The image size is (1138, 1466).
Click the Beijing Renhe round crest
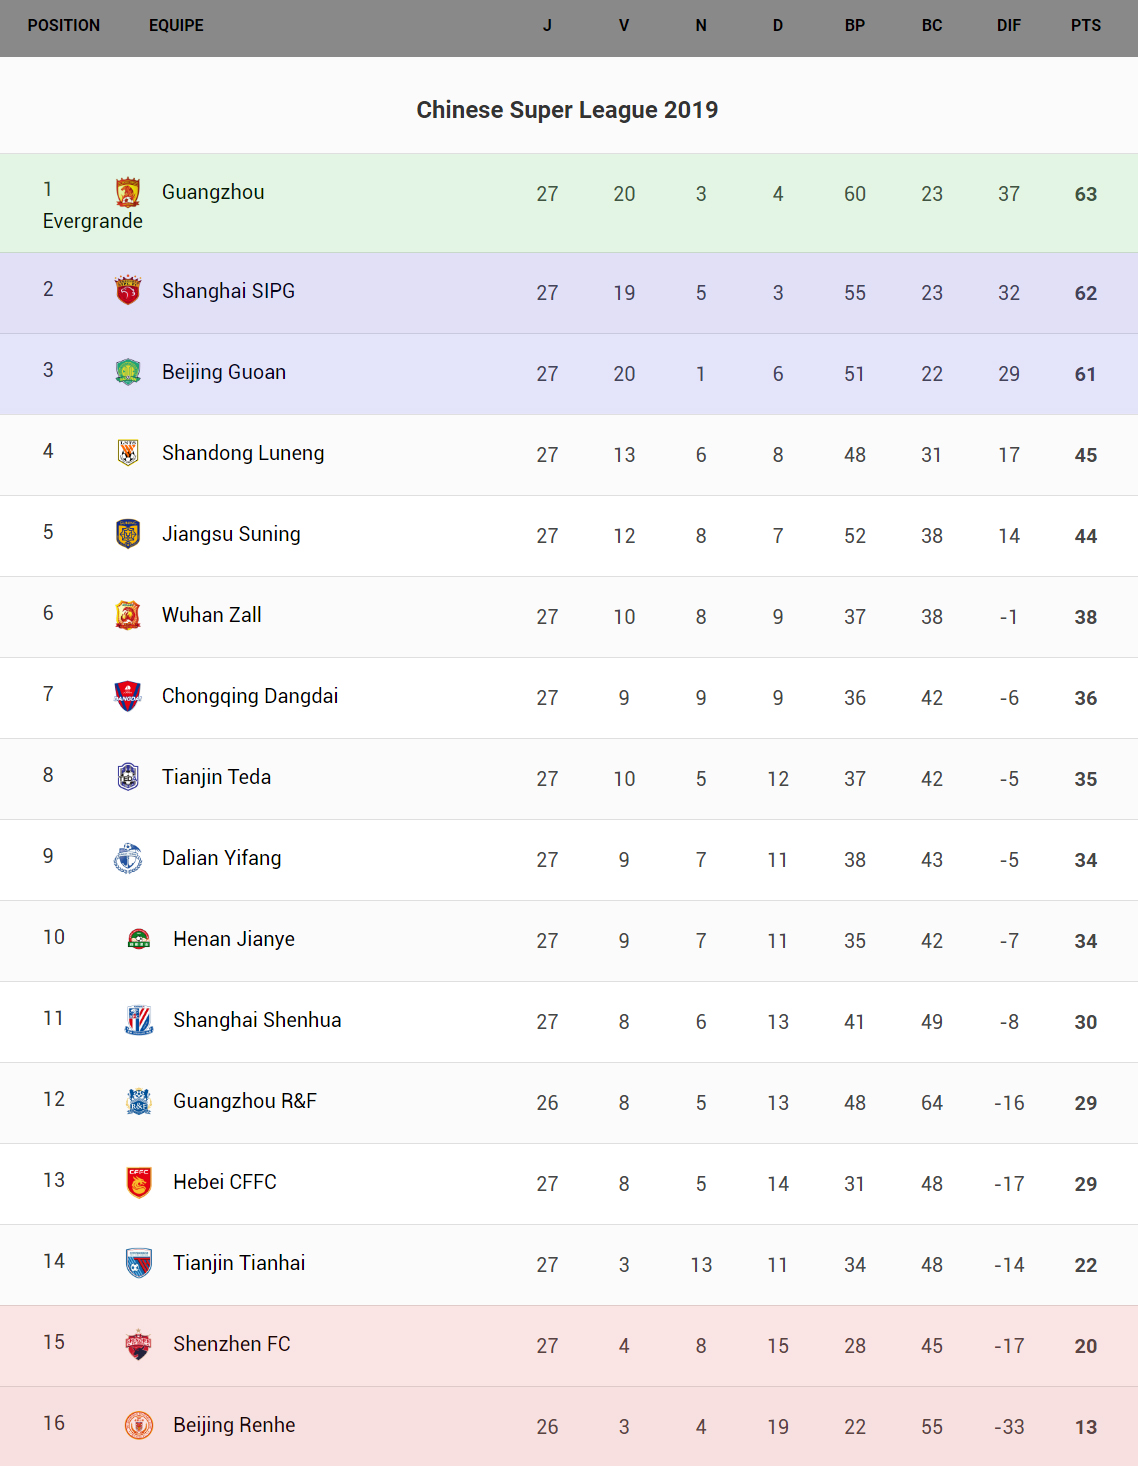pyautogui.click(x=139, y=1425)
